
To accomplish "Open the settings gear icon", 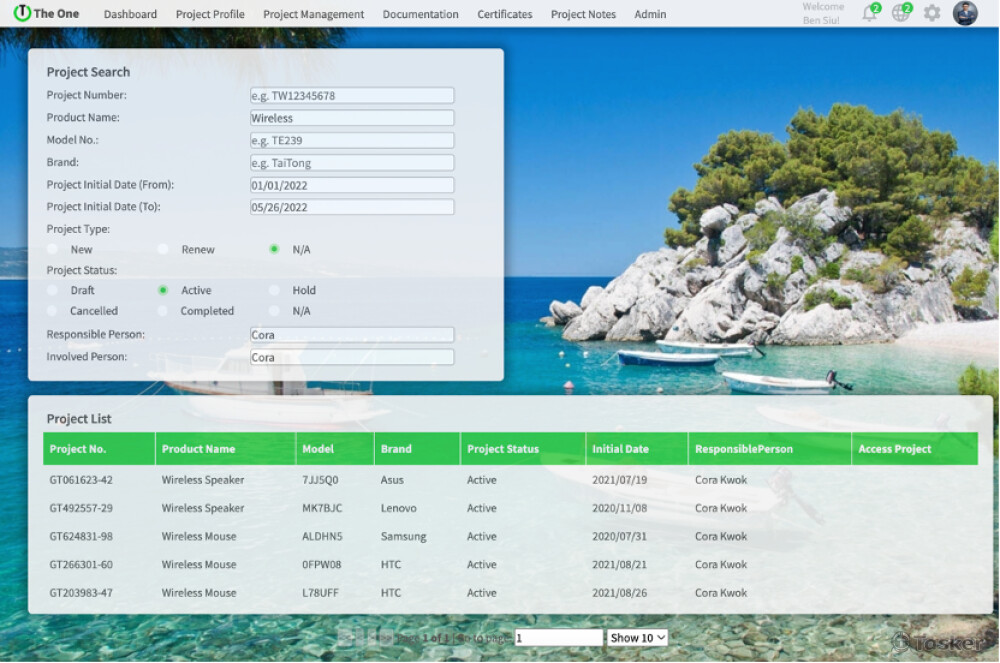I will (x=932, y=14).
